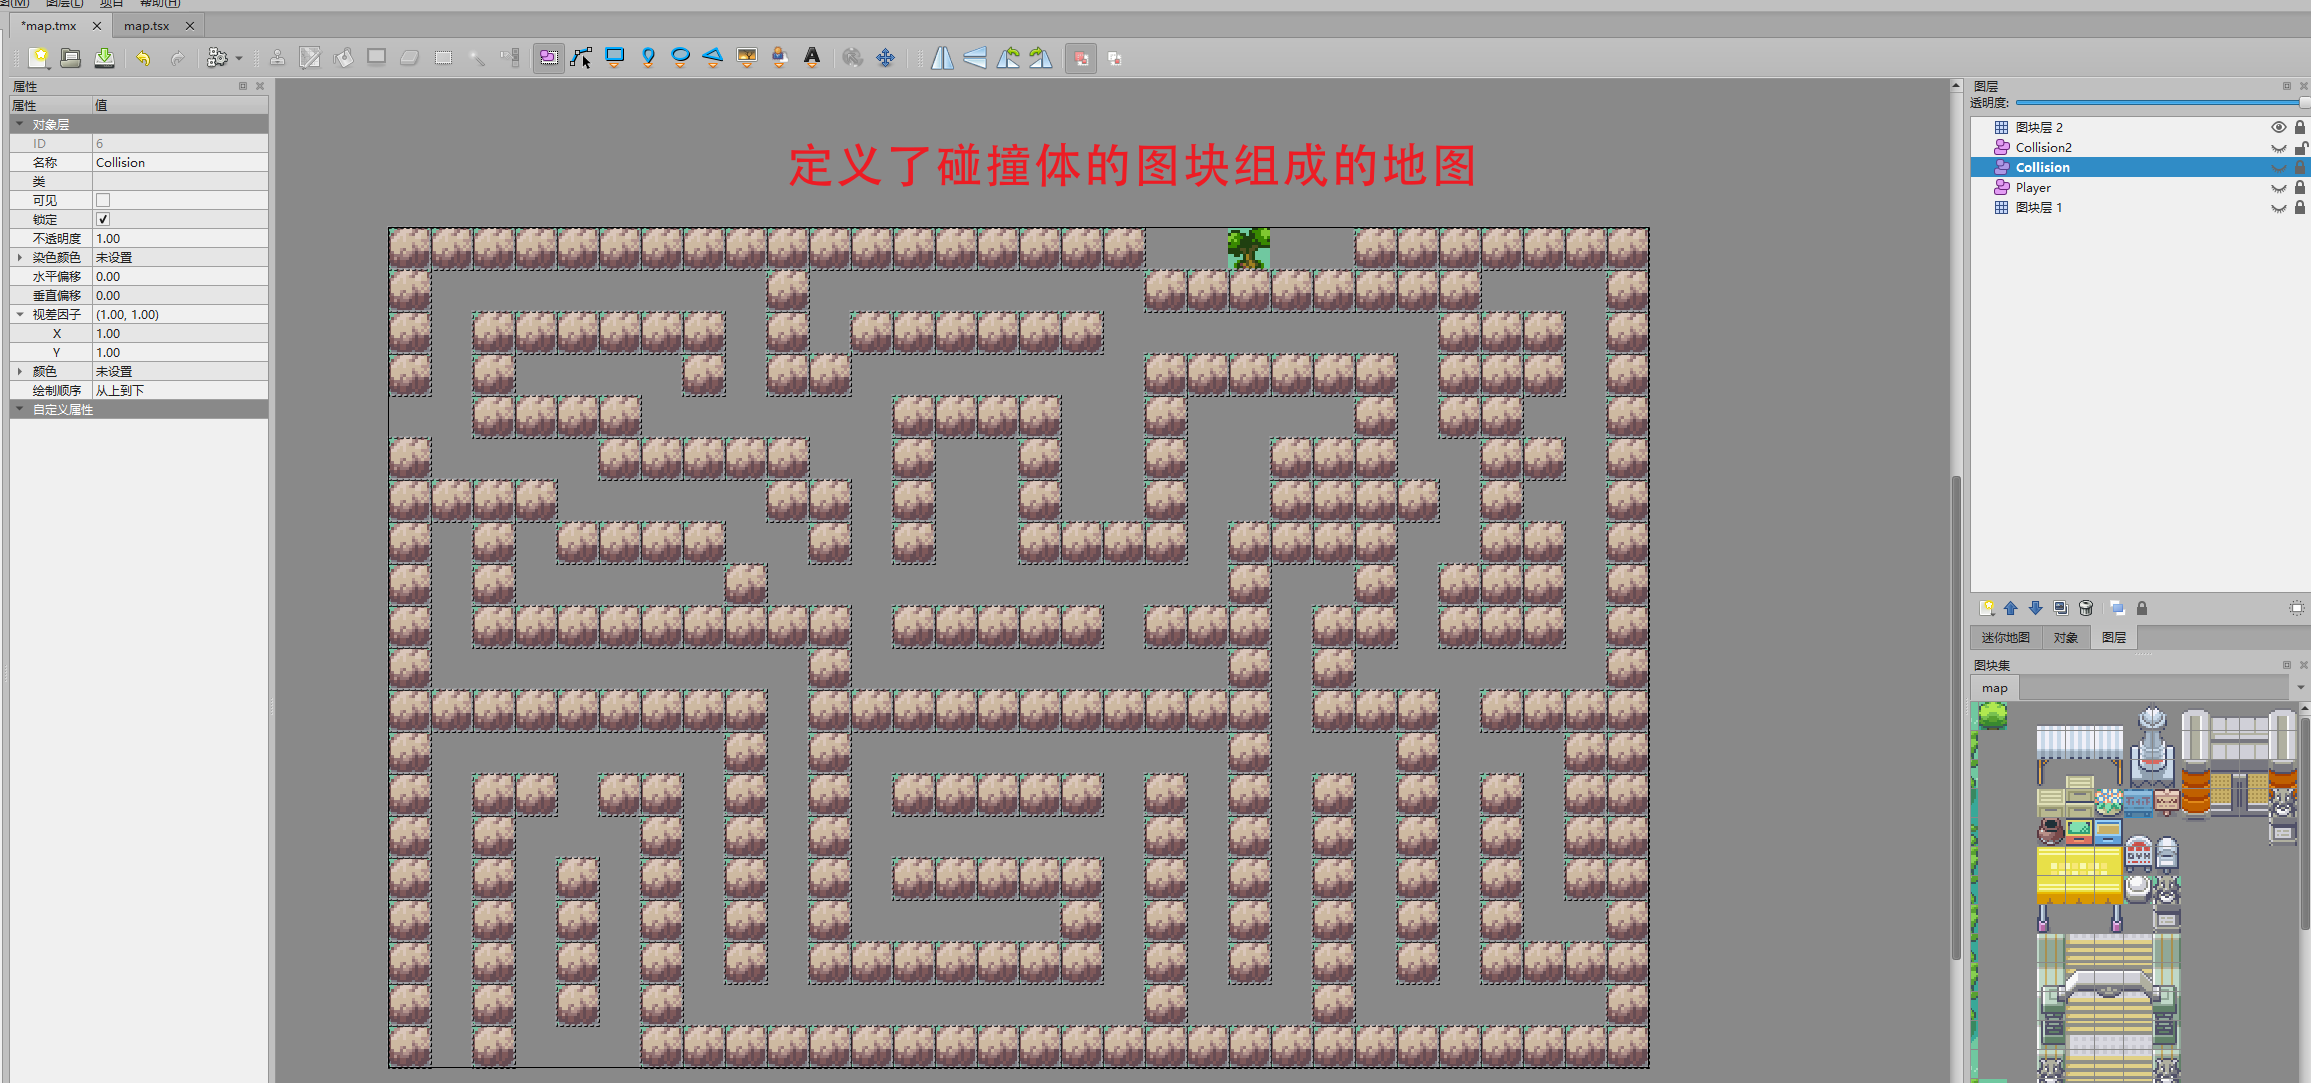This screenshot has height=1083, width=2311.
Task: Uncheck the 锁定 checkbox
Action: pos(103,219)
